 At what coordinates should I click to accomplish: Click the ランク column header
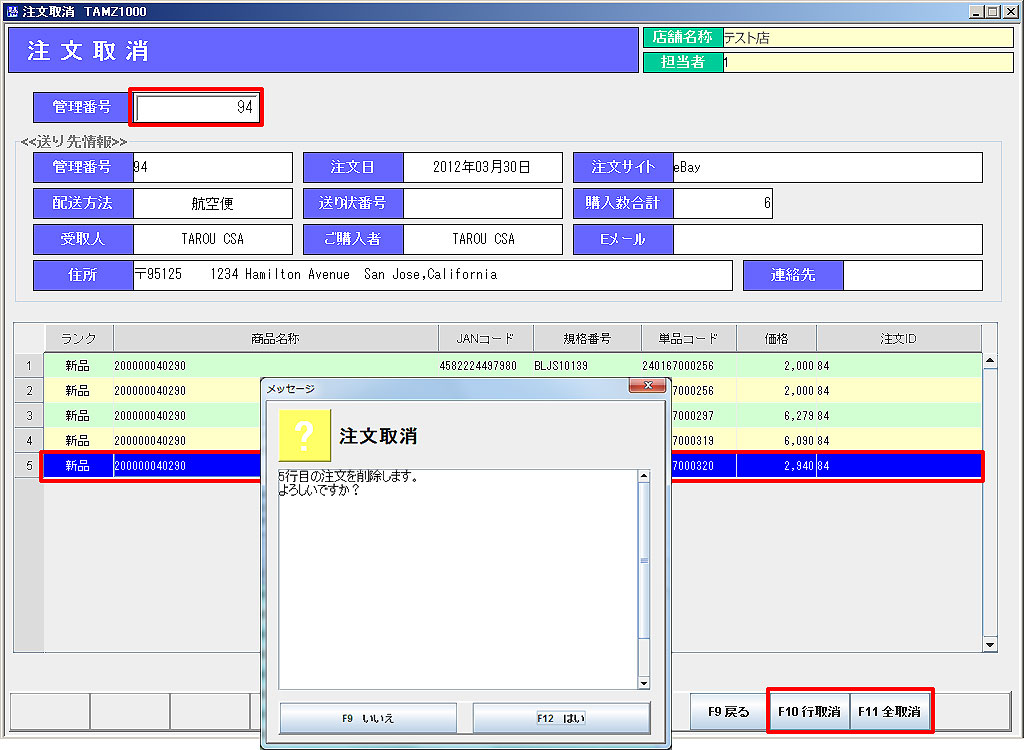pyautogui.click(x=78, y=339)
